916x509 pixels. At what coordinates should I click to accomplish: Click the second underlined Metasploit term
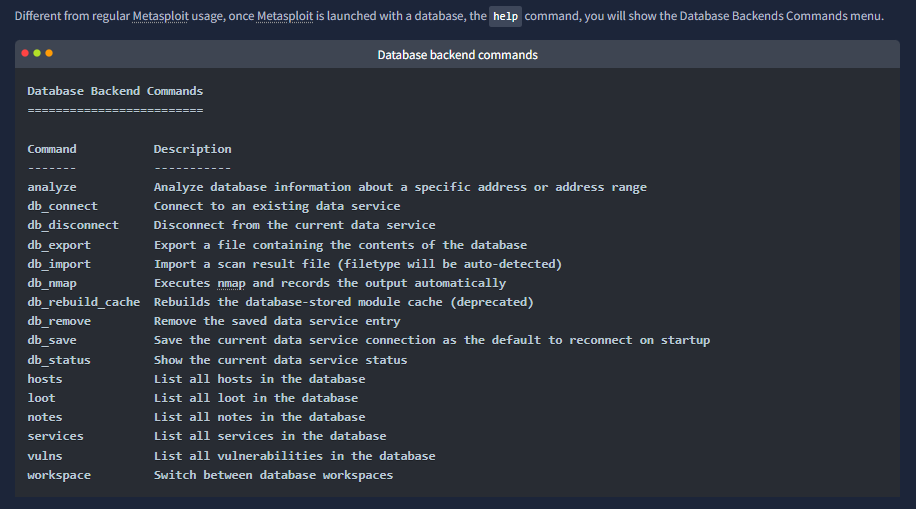285,16
